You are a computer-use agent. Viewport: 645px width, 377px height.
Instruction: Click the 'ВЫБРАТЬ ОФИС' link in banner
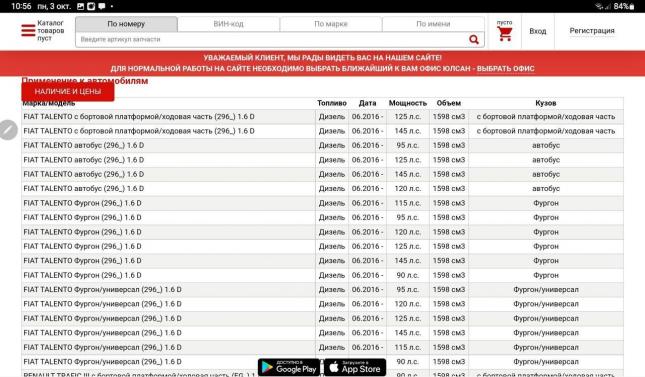(x=506, y=69)
